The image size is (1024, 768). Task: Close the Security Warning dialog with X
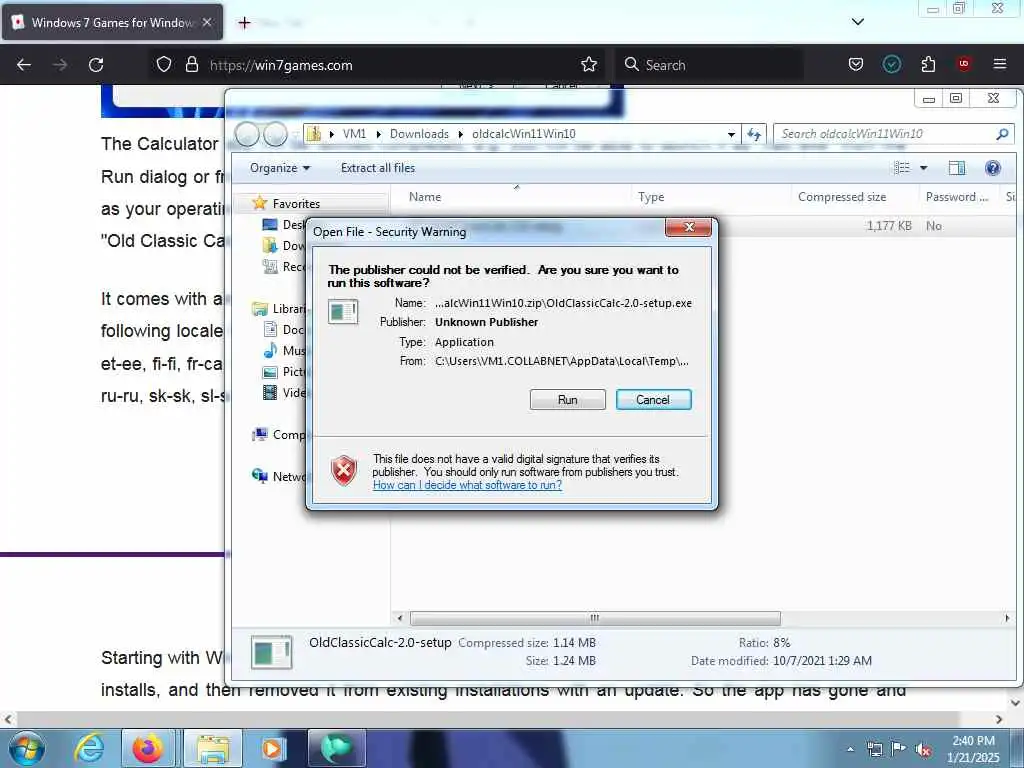pyautogui.click(x=689, y=227)
